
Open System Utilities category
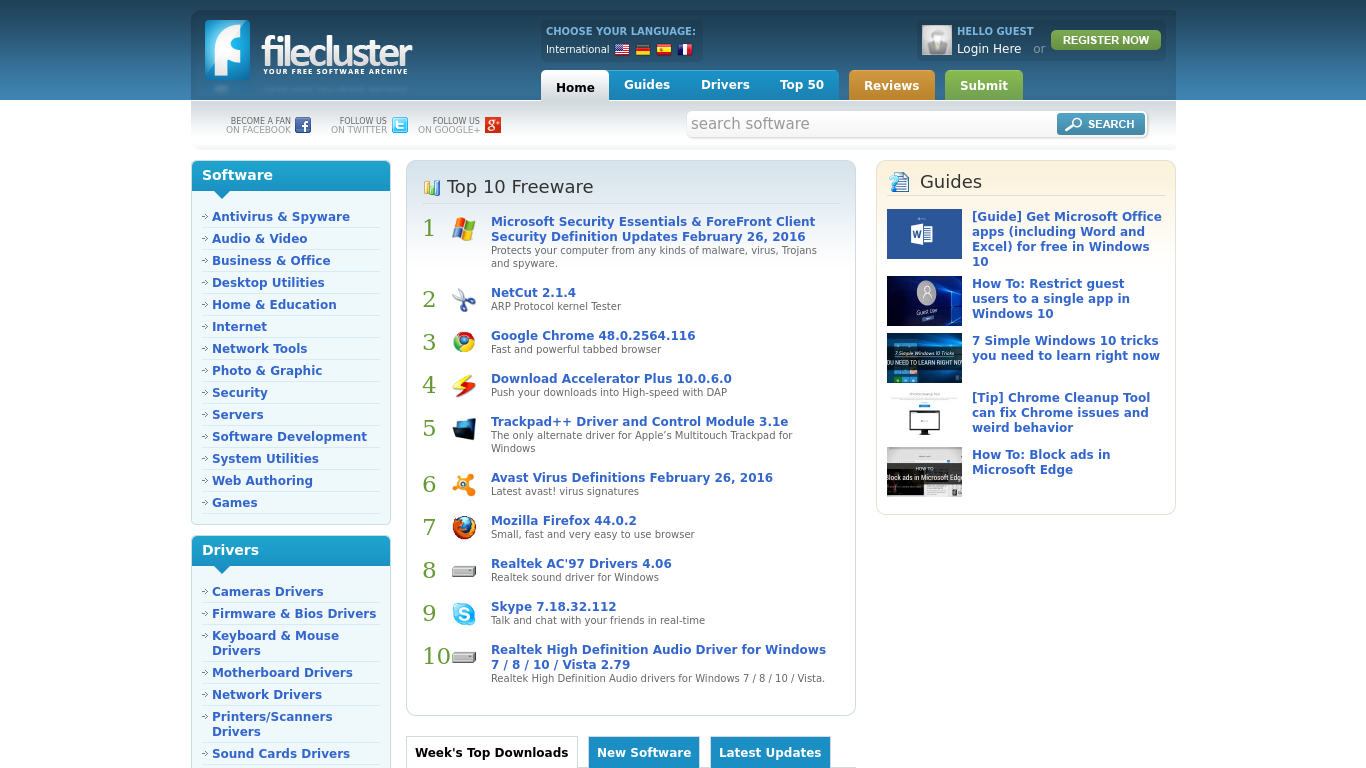(265, 459)
